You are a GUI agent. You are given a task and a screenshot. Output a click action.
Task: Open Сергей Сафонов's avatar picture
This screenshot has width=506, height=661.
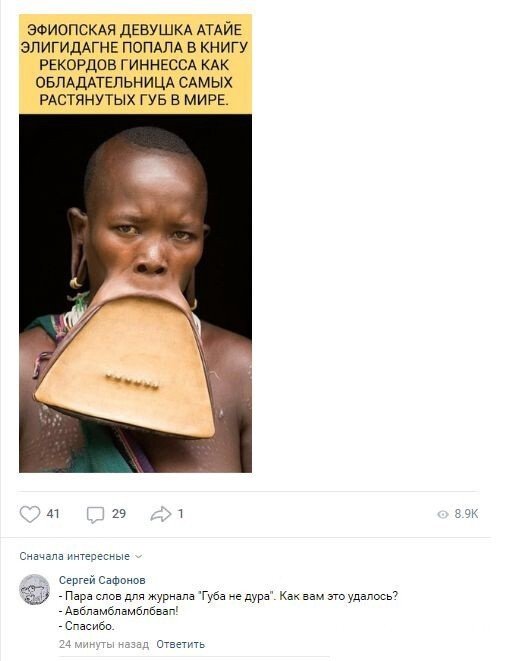pyautogui.click(x=35, y=589)
